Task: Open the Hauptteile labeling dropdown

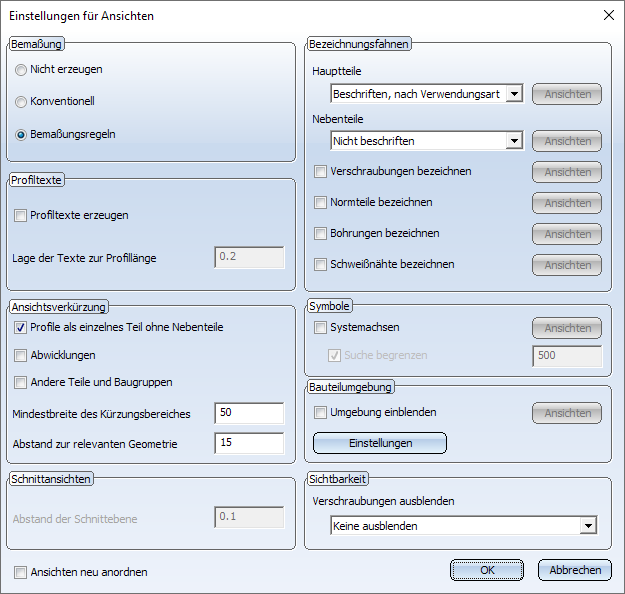Action: click(x=514, y=94)
